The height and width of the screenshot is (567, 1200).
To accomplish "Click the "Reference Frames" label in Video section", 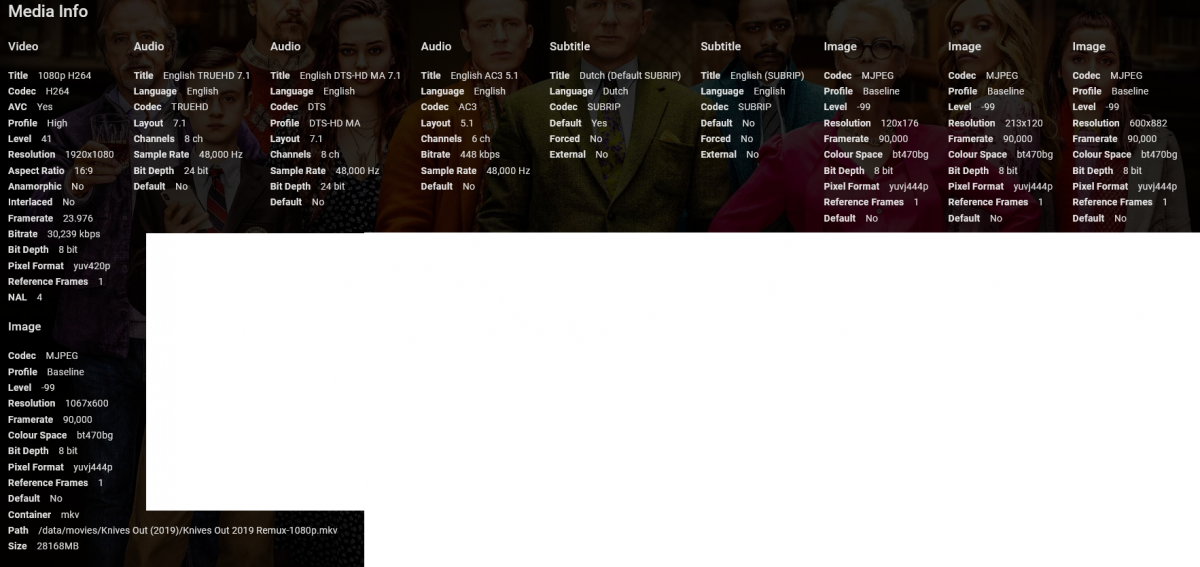I will coord(48,282).
